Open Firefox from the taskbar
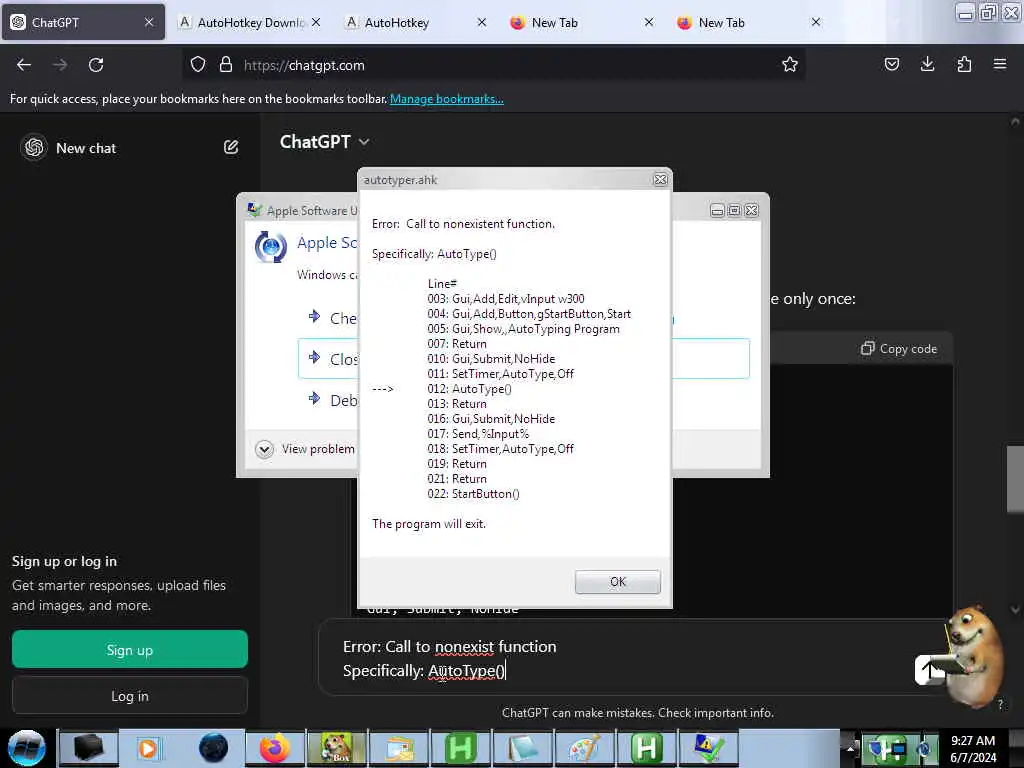This screenshot has height=768, width=1024. (x=274, y=748)
